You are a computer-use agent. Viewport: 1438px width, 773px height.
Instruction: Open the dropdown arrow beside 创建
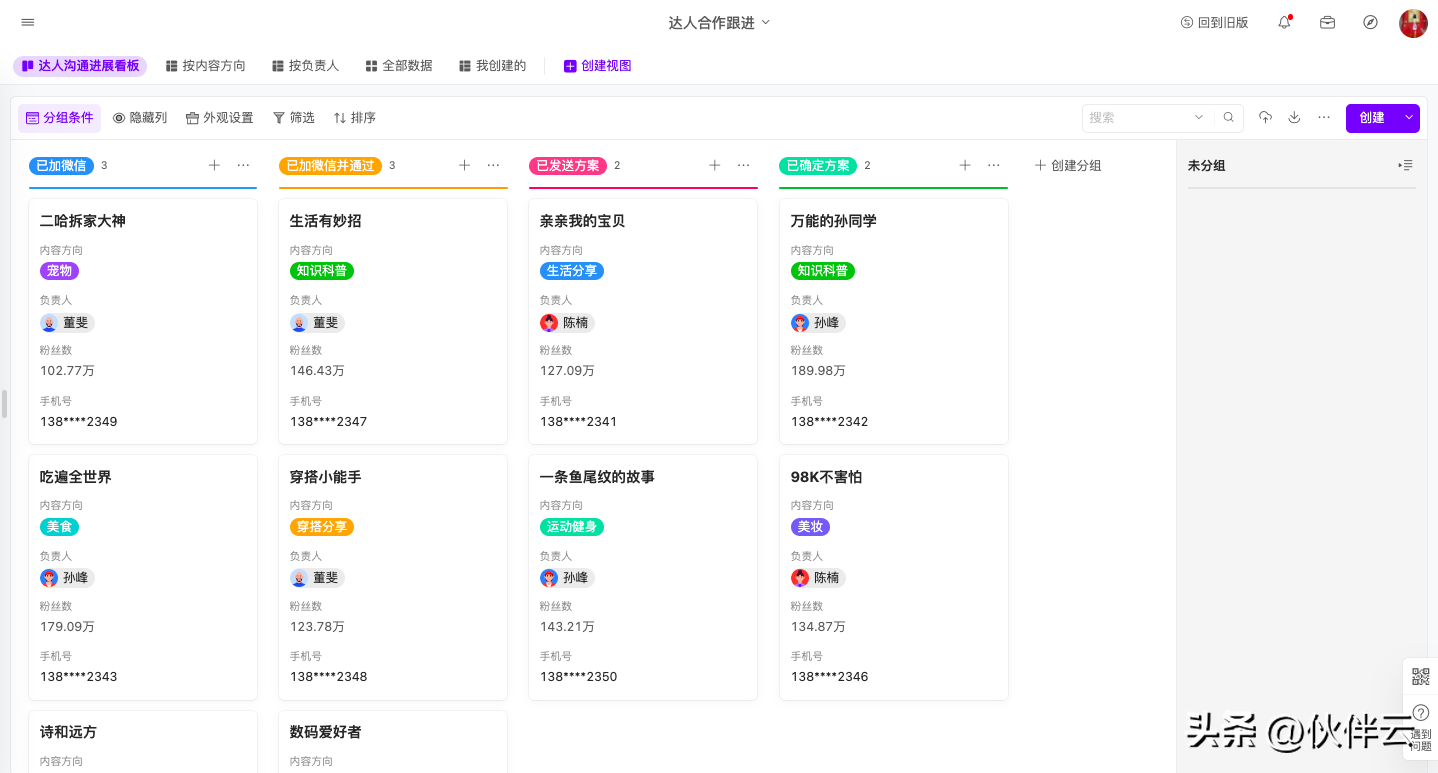[x=1409, y=118]
